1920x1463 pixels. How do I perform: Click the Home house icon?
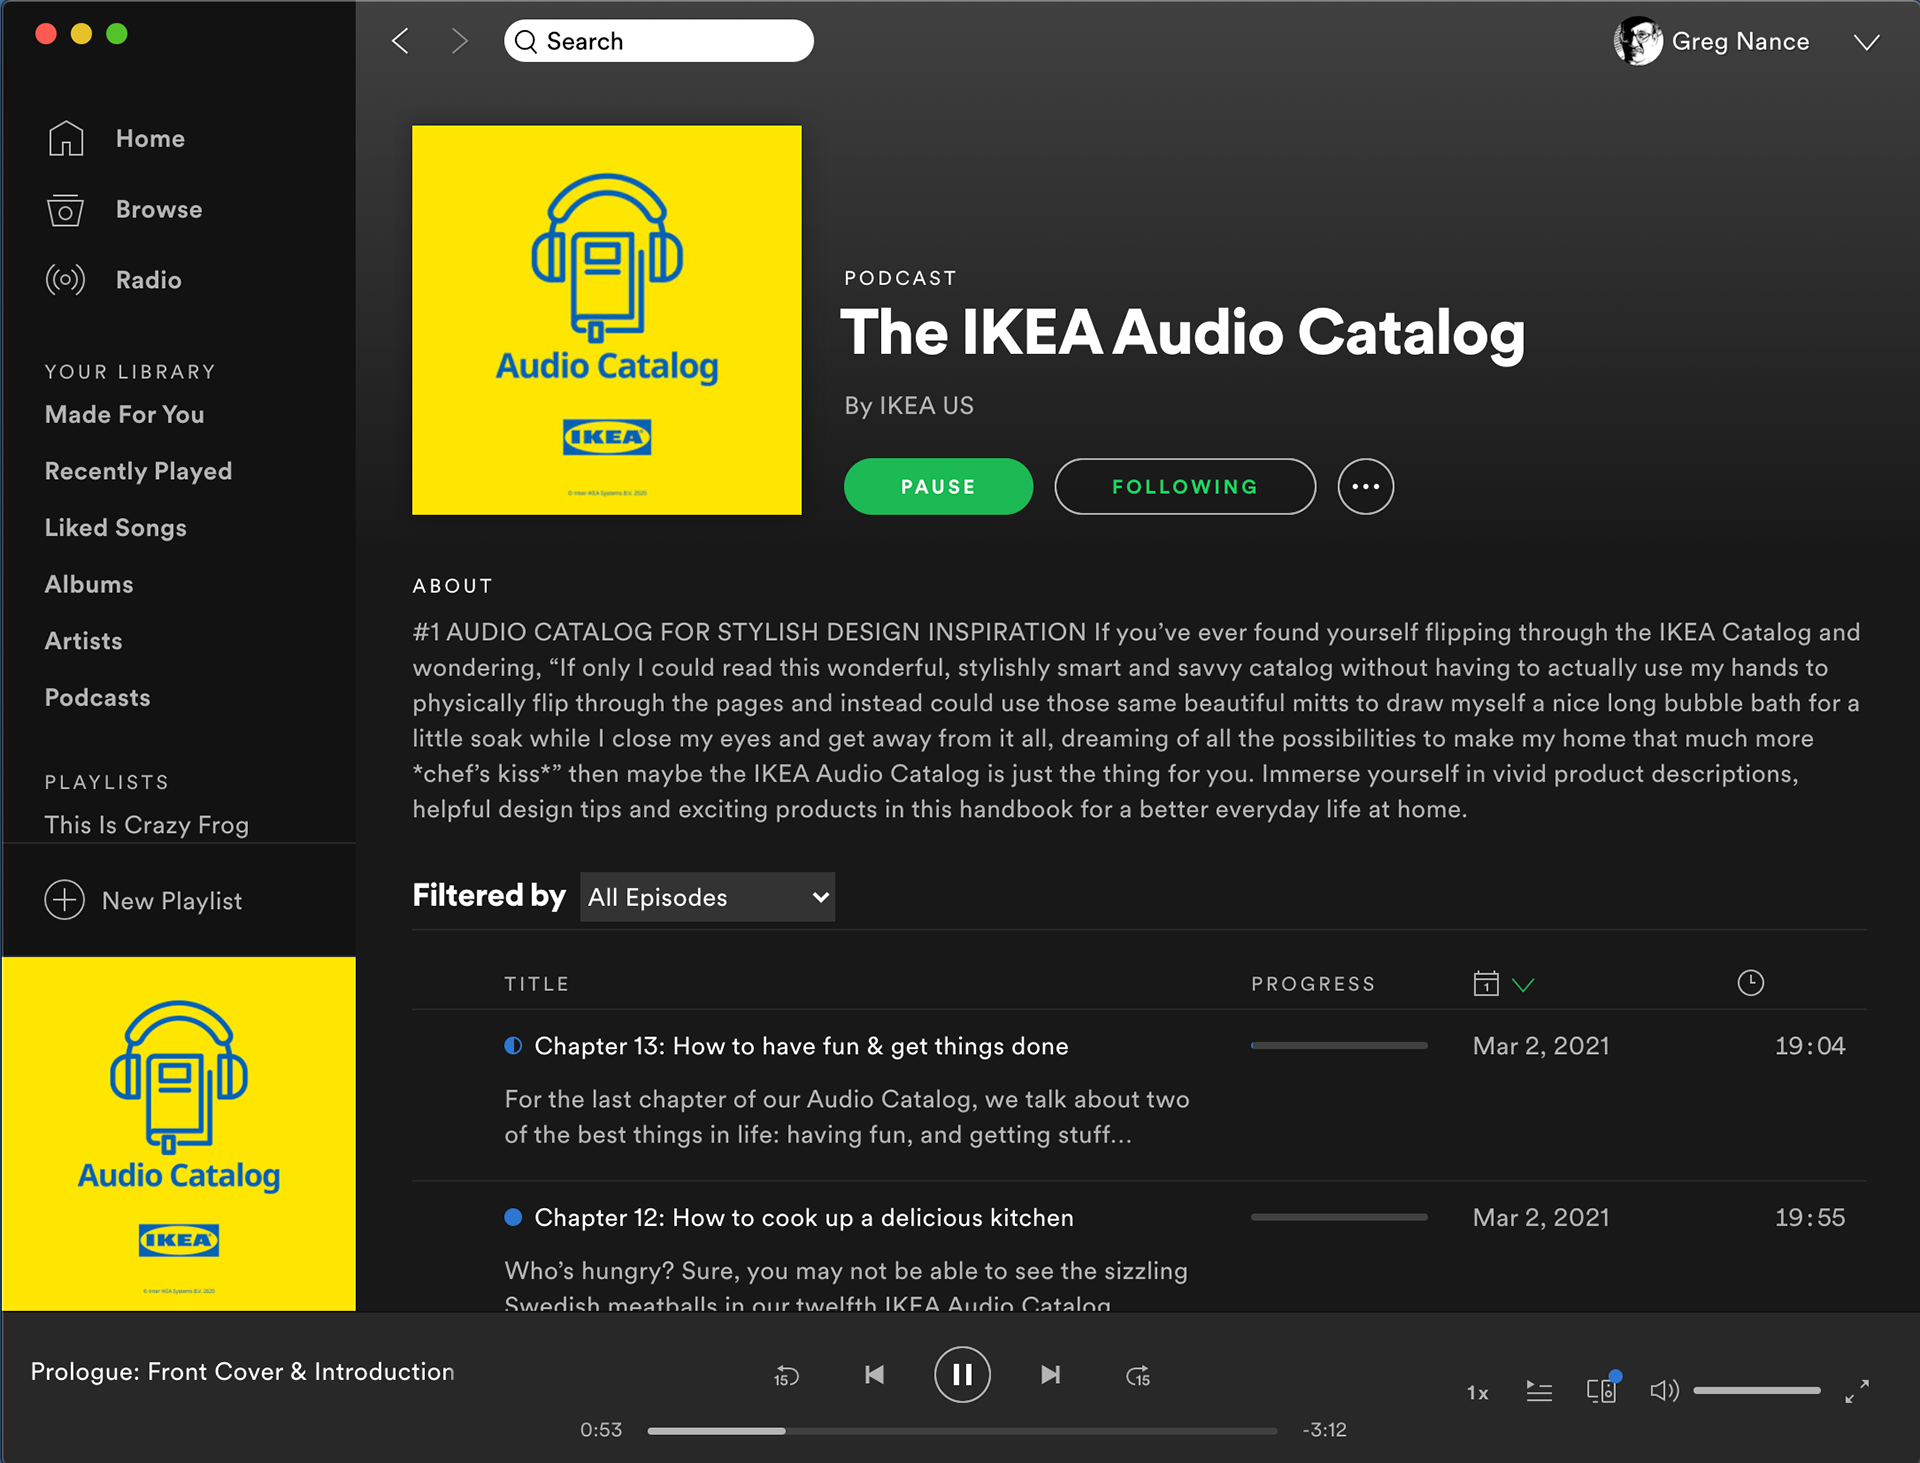pyautogui.click(x=66, y=138)
